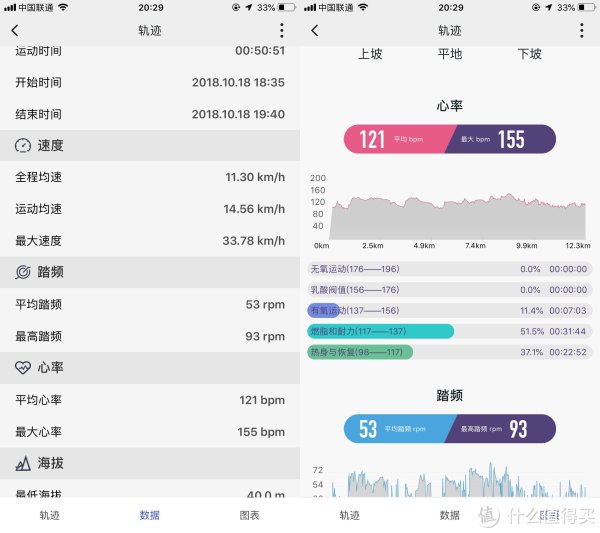Image resolution: width=600 pixels, height=533 pixels.
Task: Tap the location arrow on the right status bar
Action: click(x=549, y=7)
